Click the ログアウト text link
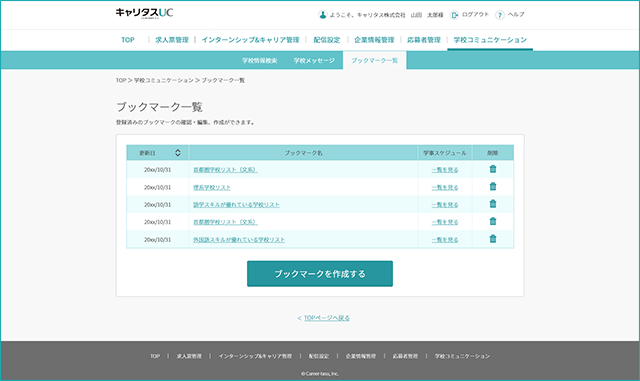Image resolution: width=640 pixels, height=381 pixels. (x=475, y=15)
